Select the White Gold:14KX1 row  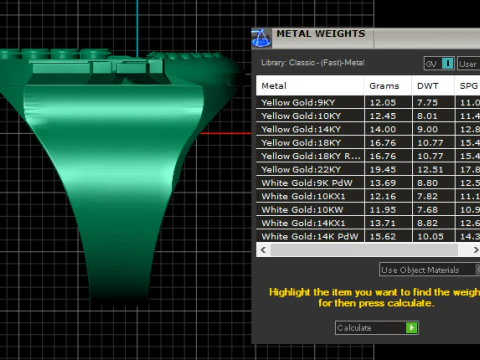368,223
